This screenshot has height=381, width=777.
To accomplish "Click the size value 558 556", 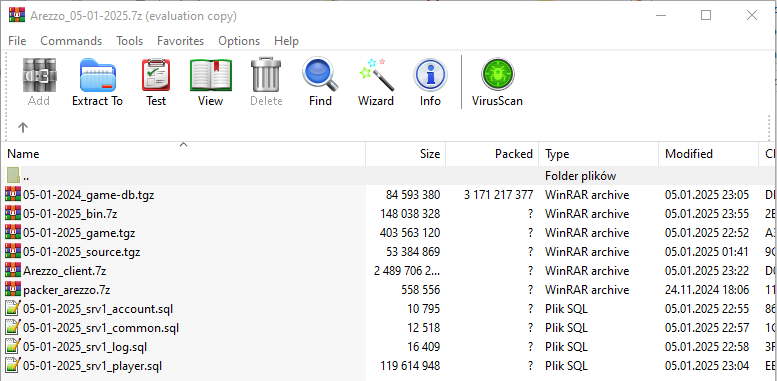I will click(x=421, y=289).
